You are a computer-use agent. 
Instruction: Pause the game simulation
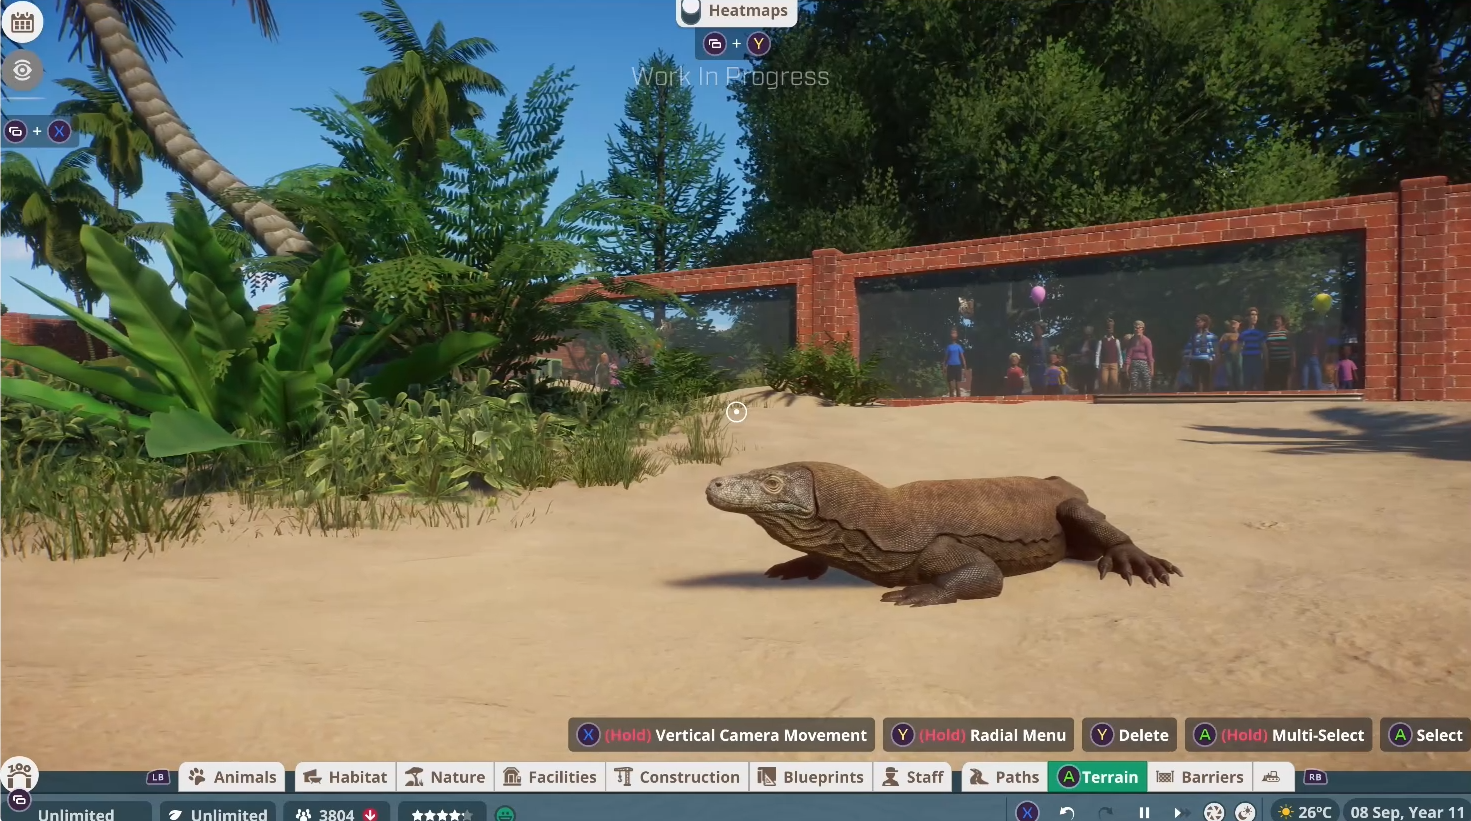1144,813
